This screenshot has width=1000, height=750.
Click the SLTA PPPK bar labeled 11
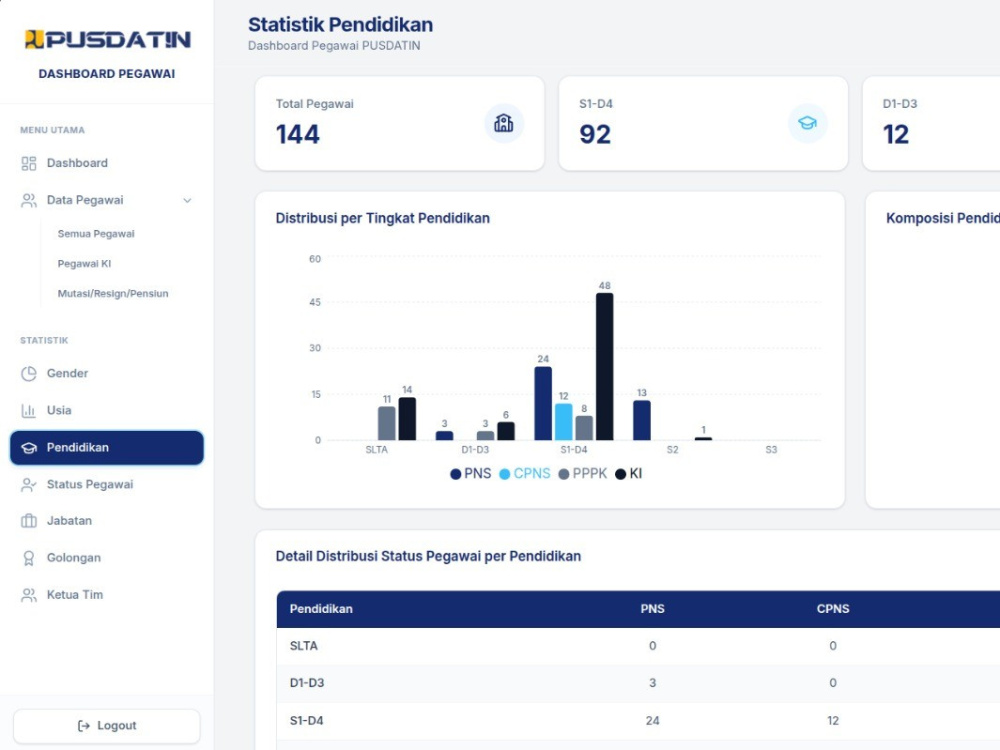[386, 423]
